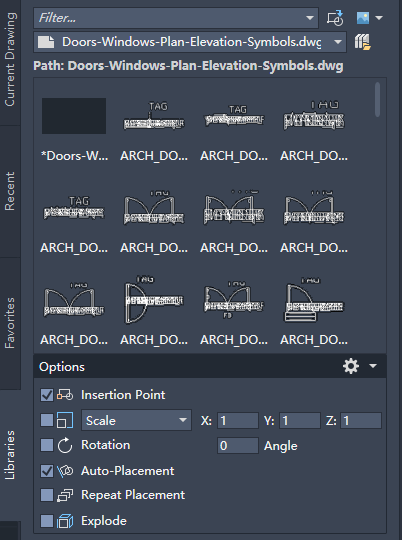Select the Libraries tab
The width and height of the screenshot is (402, 540).
pos(10,455)
